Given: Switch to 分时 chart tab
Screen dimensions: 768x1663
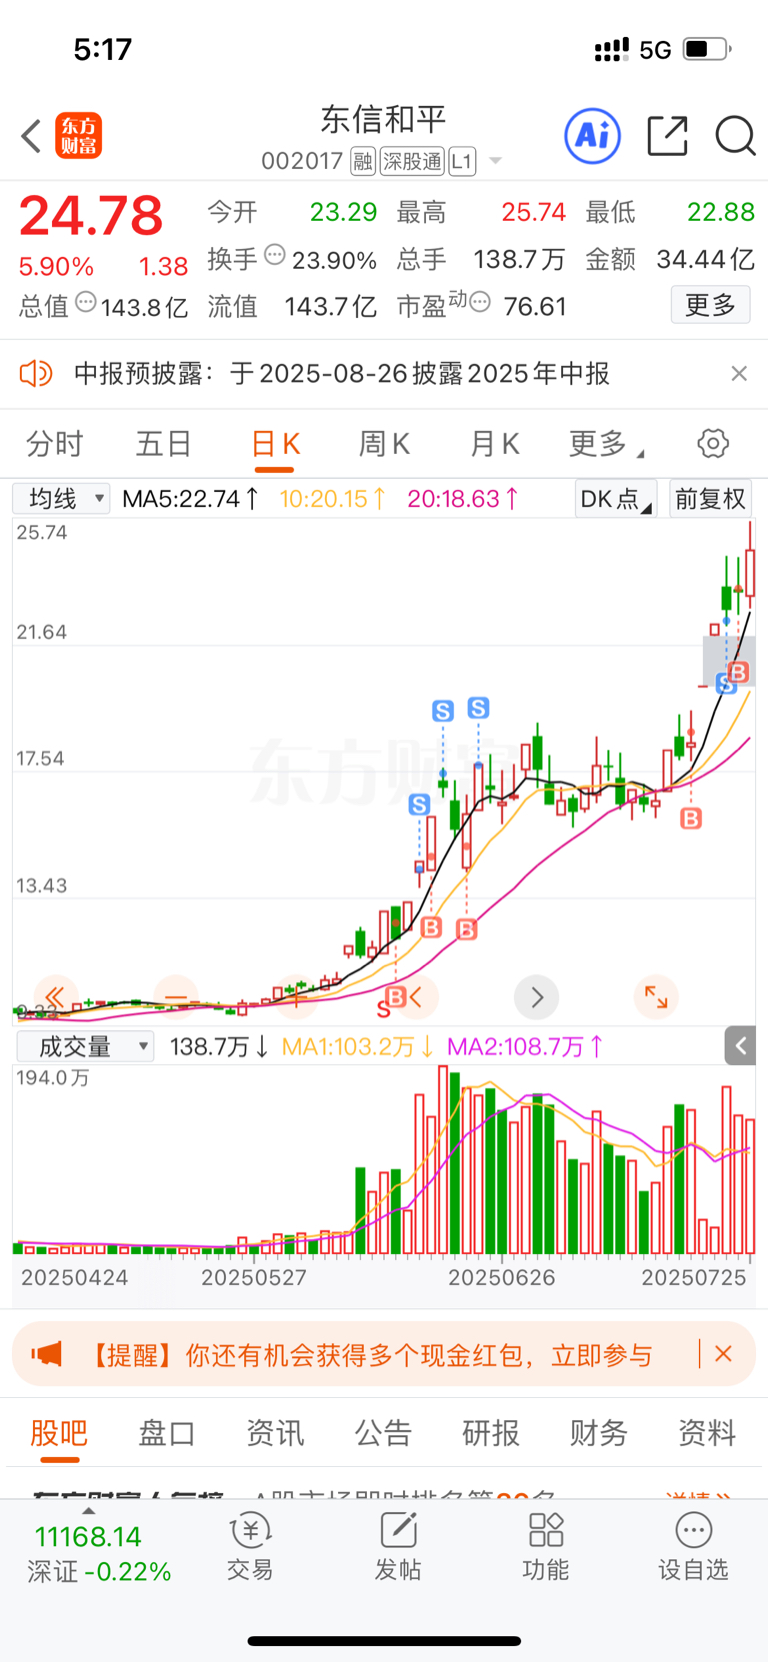Looking at the screenshot, I should [55, 444].
